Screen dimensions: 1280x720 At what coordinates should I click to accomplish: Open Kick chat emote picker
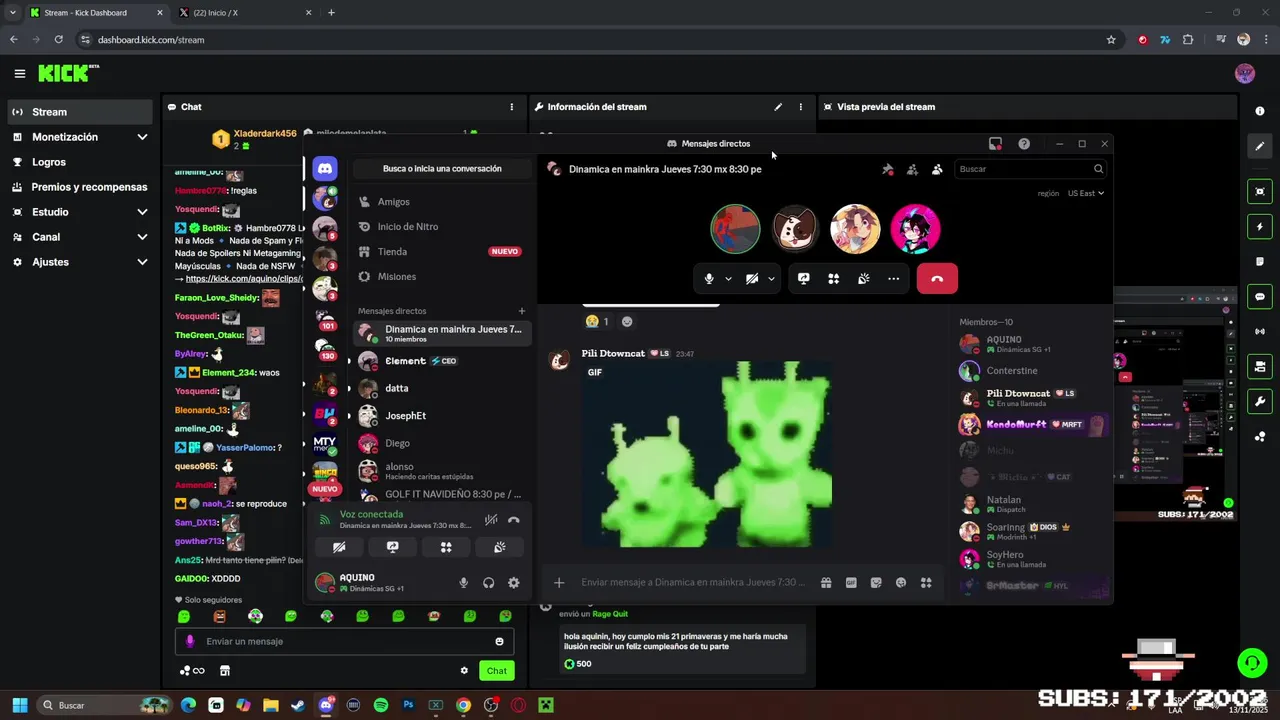(x=499, y=642)
